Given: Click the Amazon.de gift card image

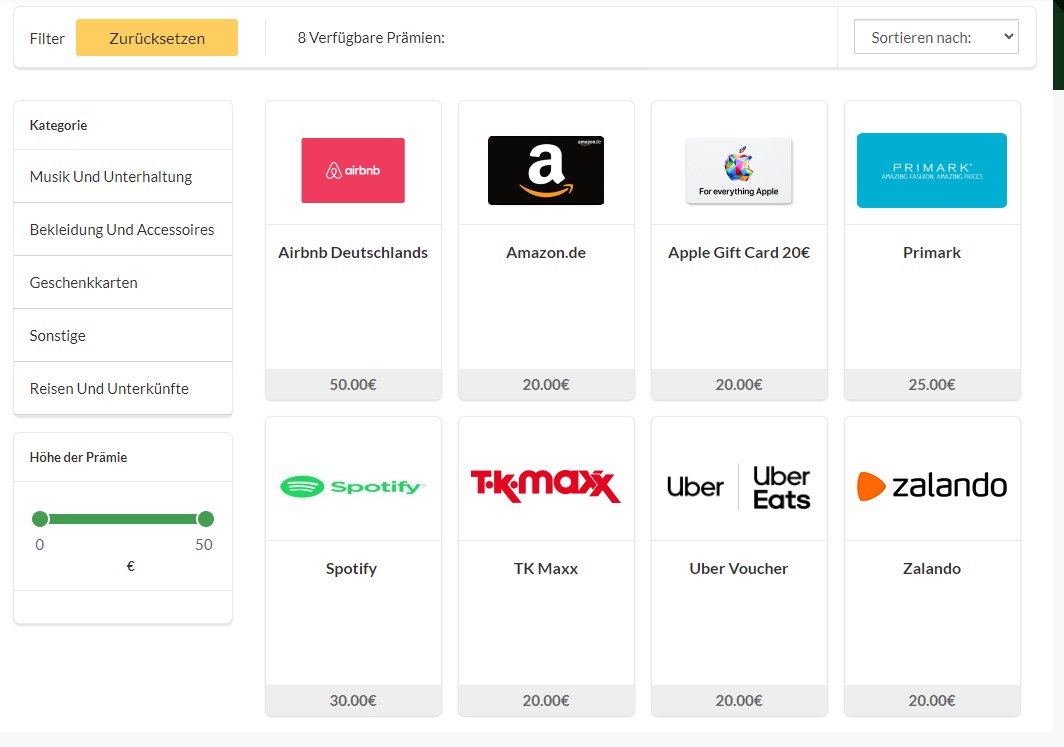Looking at the screenshot, I should click(546, 170).
